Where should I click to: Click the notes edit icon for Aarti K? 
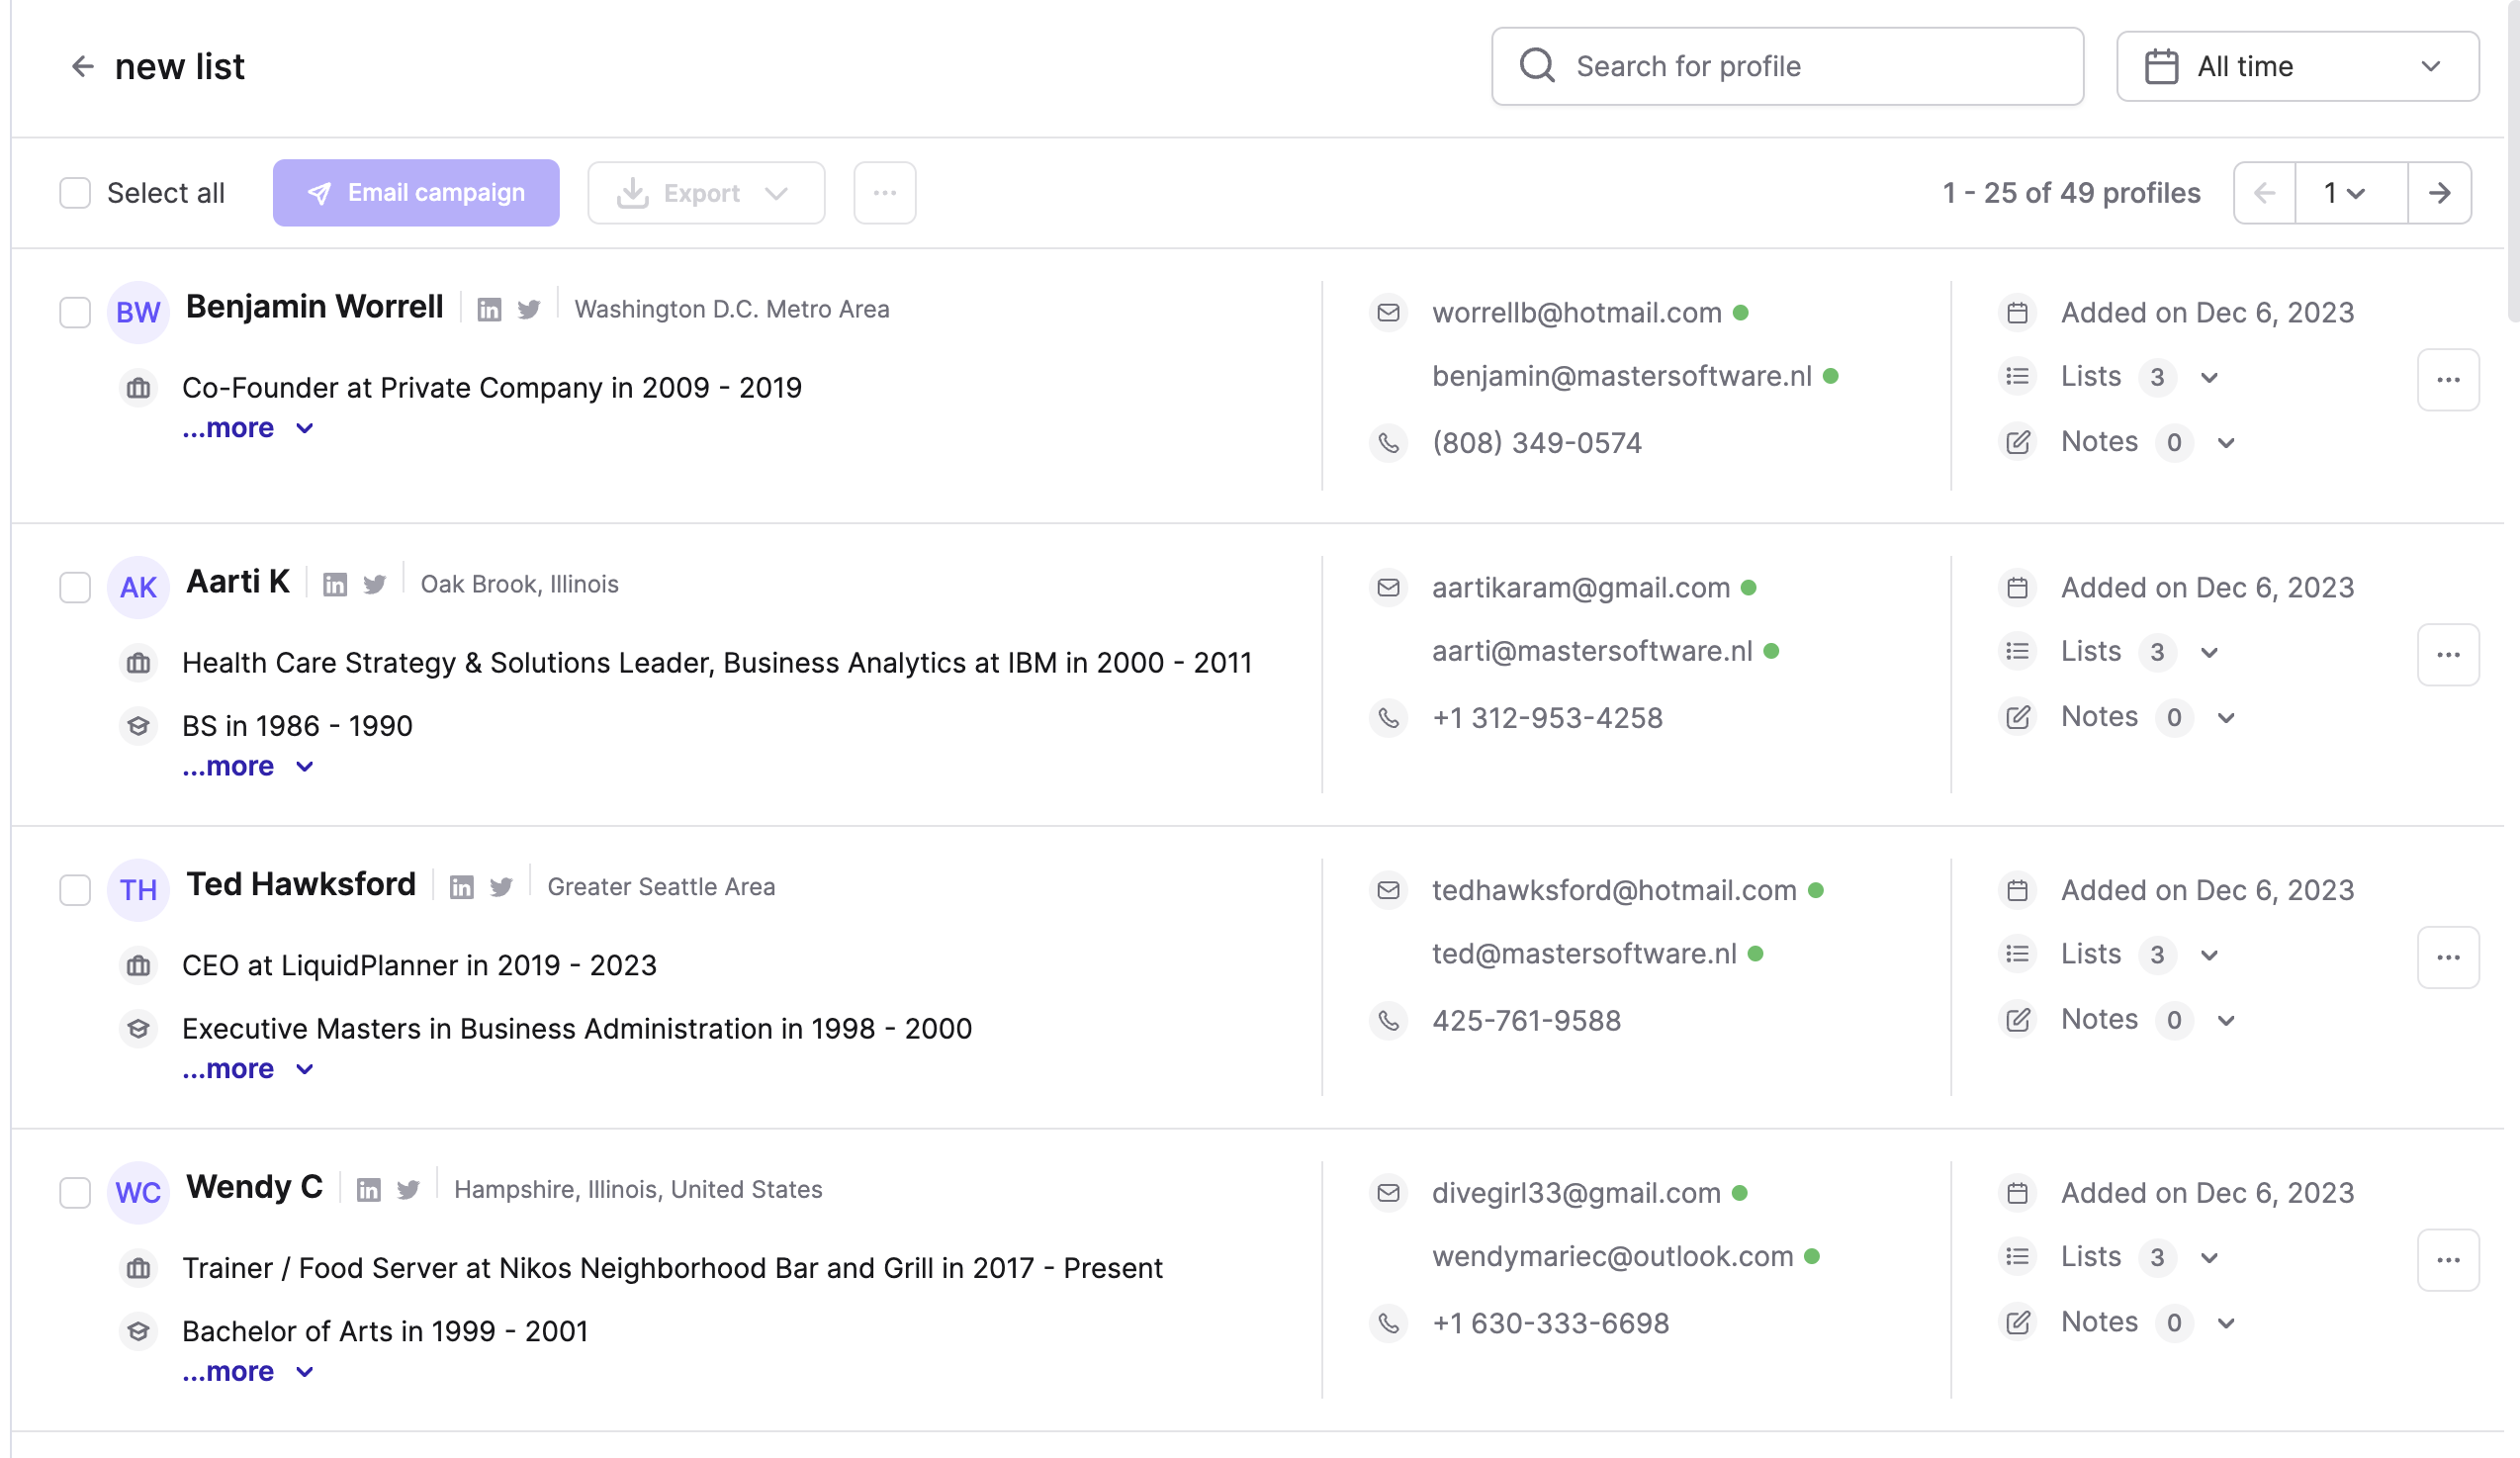coord(2017,718)
